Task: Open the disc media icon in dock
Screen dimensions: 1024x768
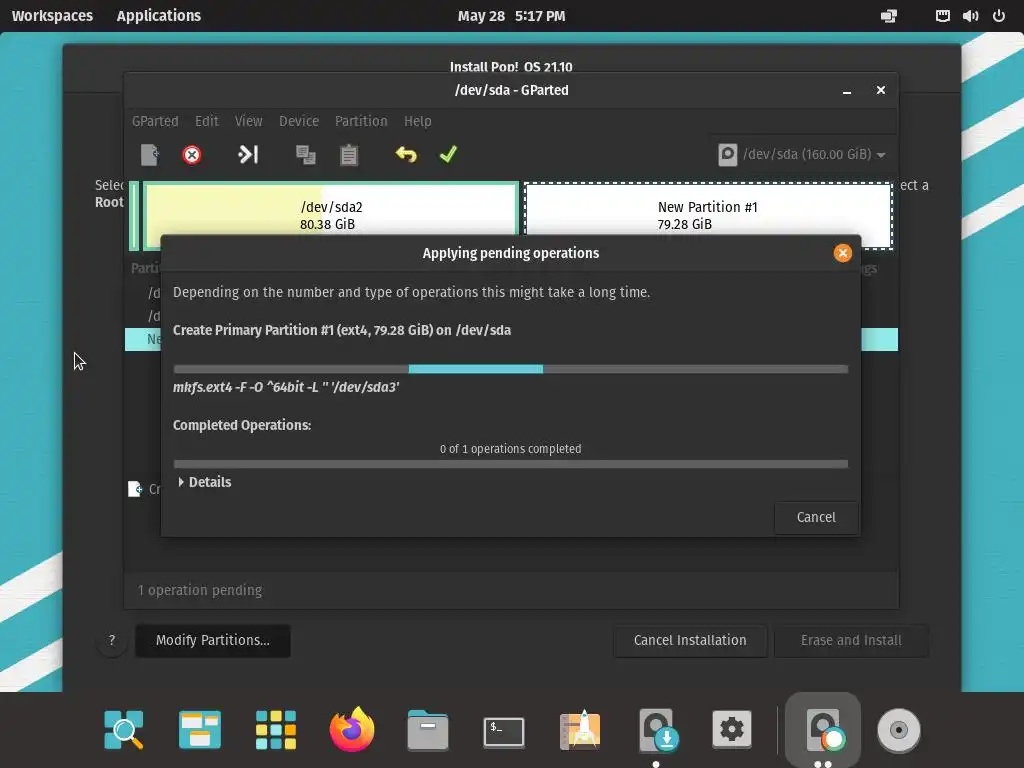Action: [x=899, y=730]
